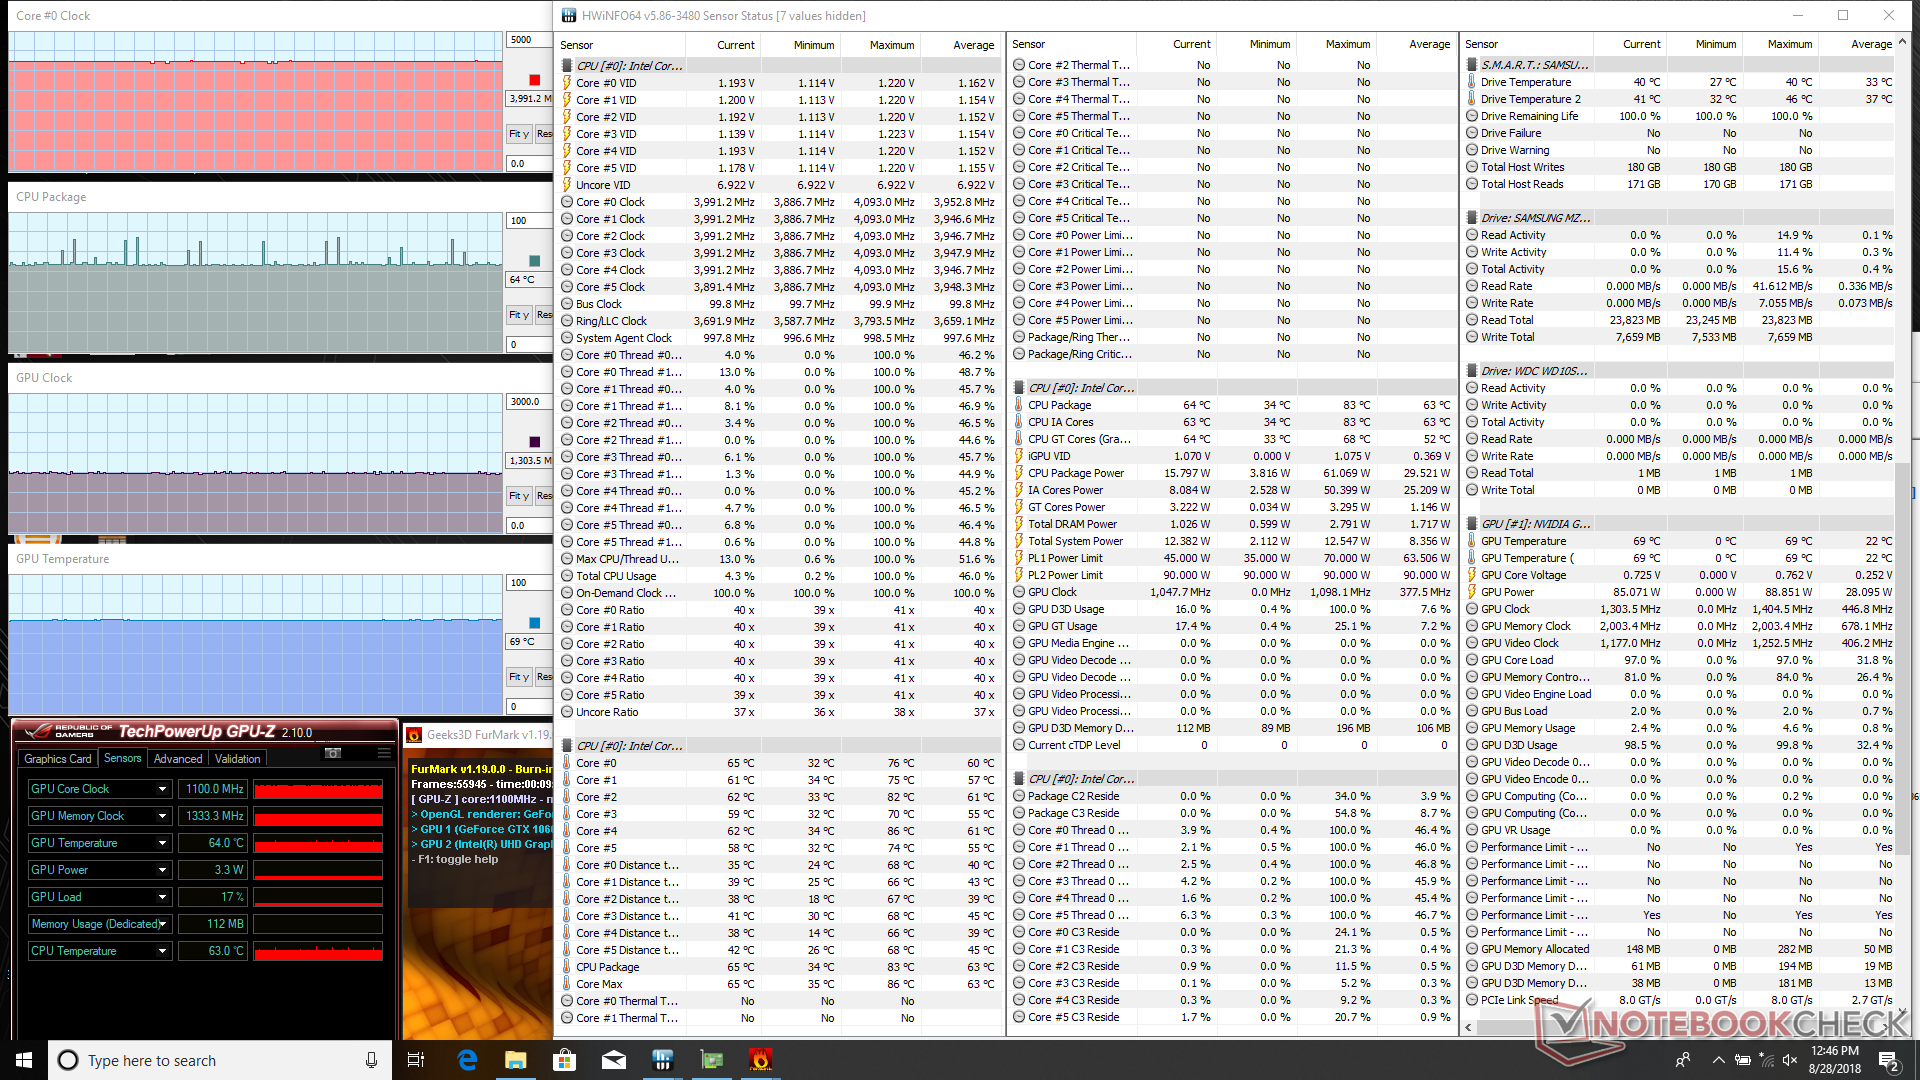Click the Task View icon
Viewport: 1920px width, 1080px height.
416,1060
